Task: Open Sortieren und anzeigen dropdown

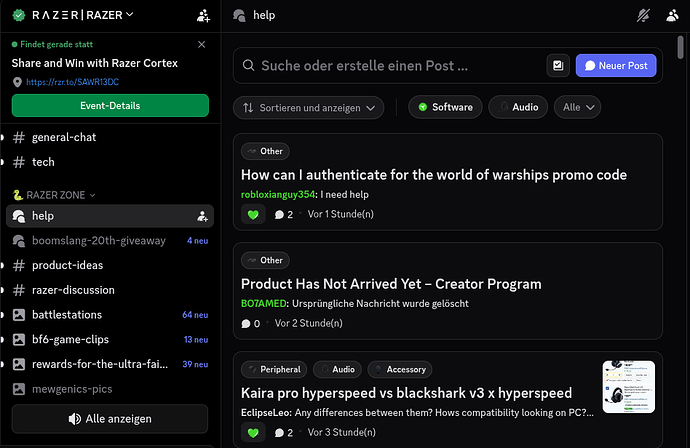Action: tap(308, 108)
